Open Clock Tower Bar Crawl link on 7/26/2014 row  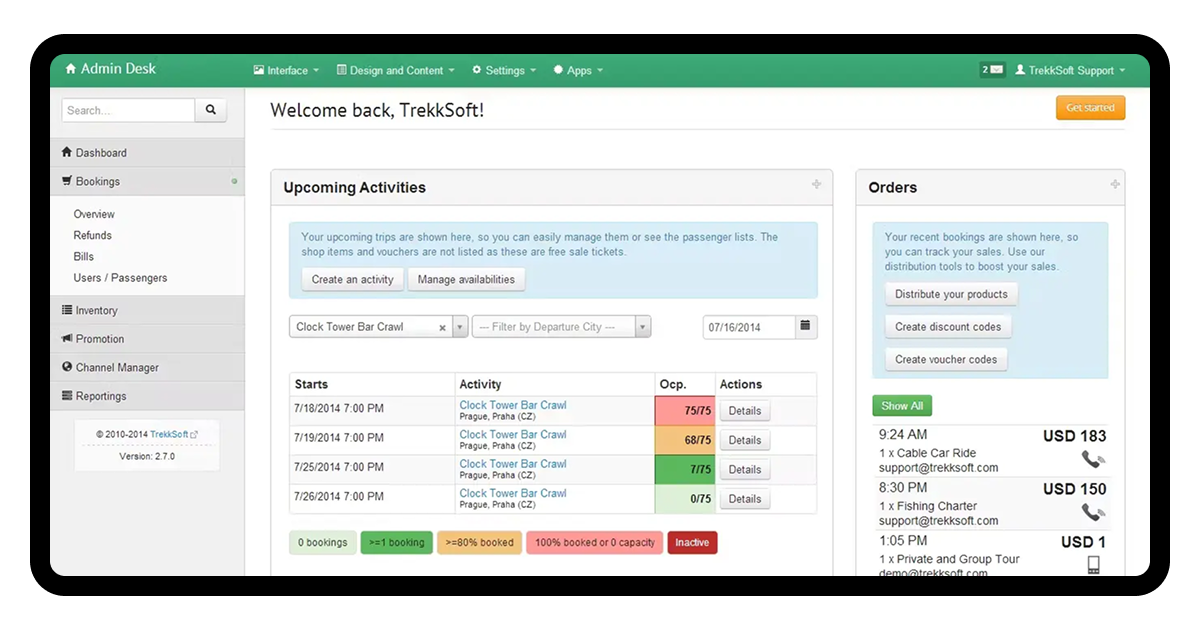pos(513,493)
